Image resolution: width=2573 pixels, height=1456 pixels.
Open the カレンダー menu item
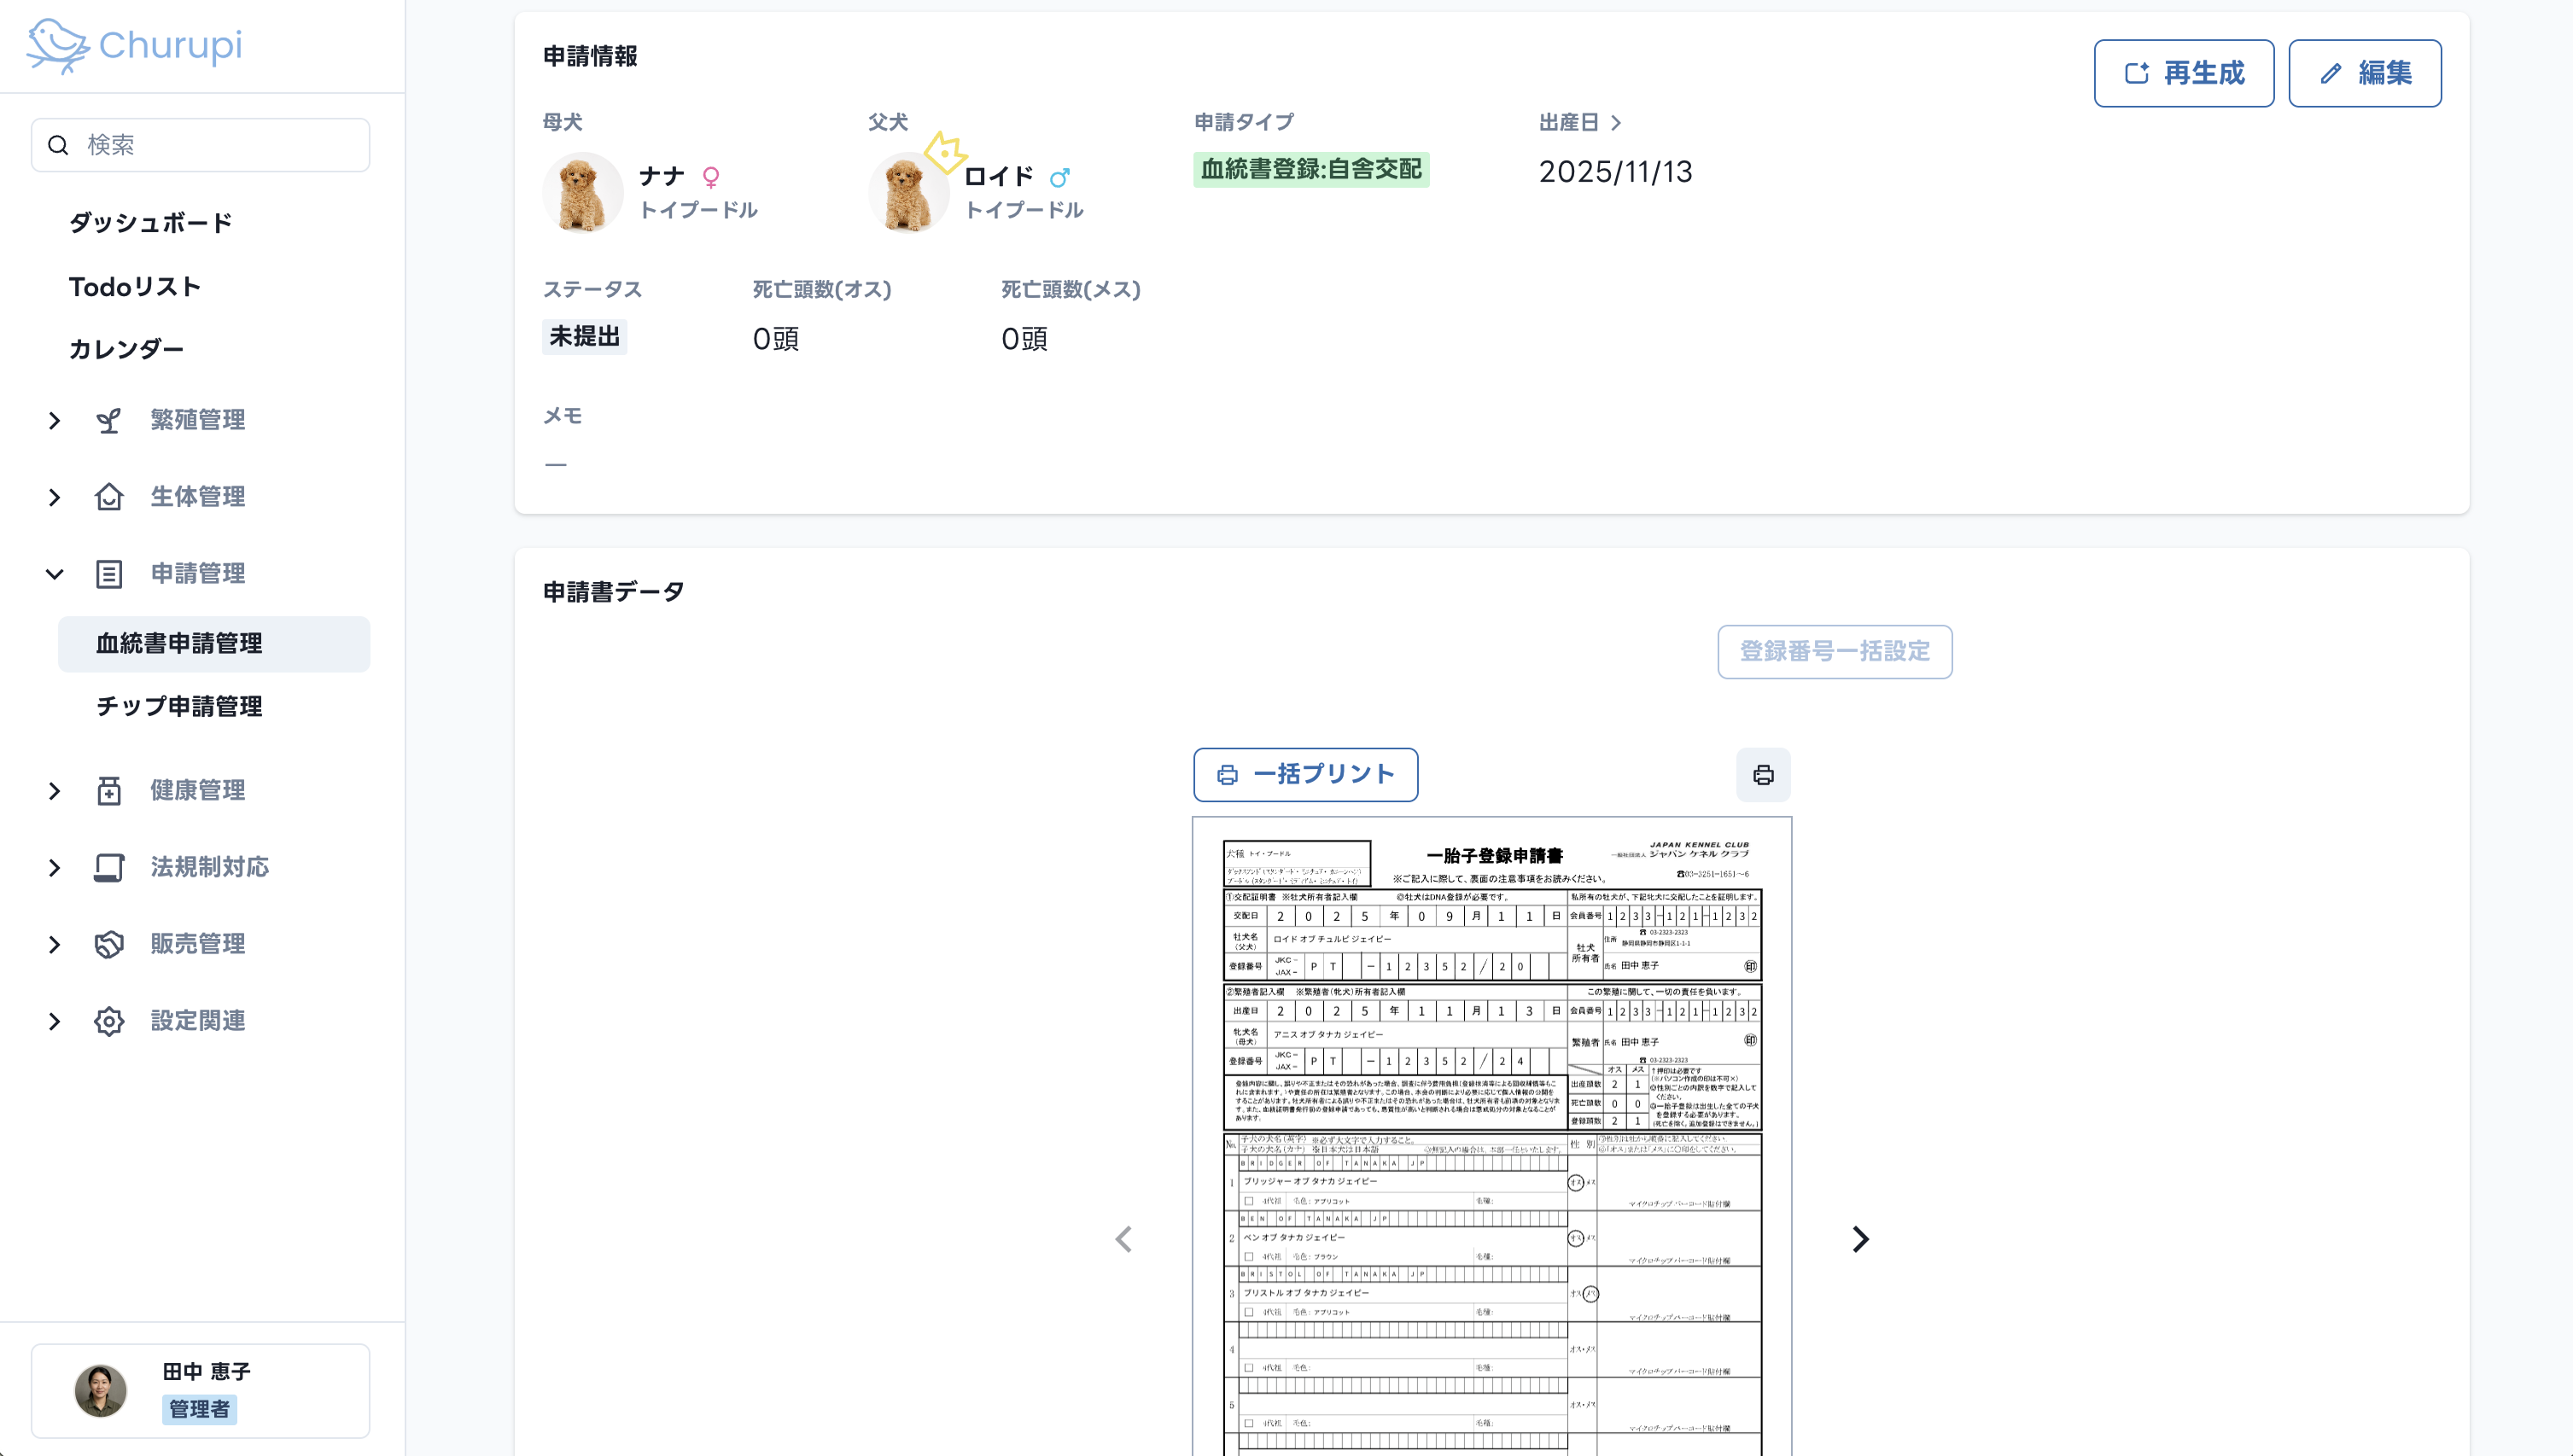(x=126, y=349)
